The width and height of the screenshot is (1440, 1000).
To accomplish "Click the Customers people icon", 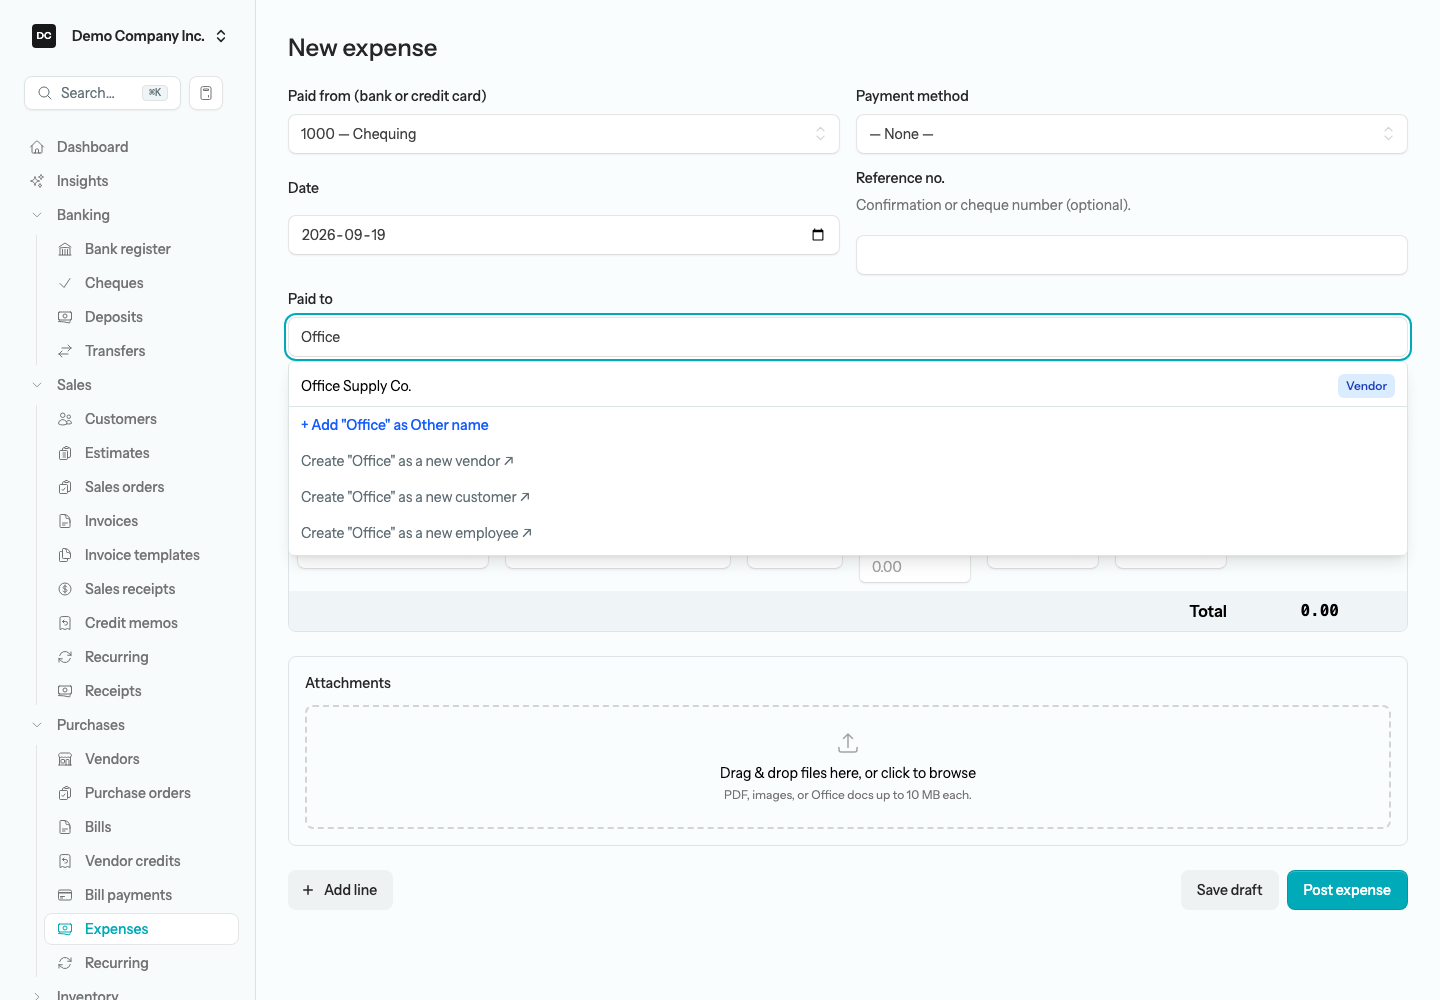I will click(65, 419).
